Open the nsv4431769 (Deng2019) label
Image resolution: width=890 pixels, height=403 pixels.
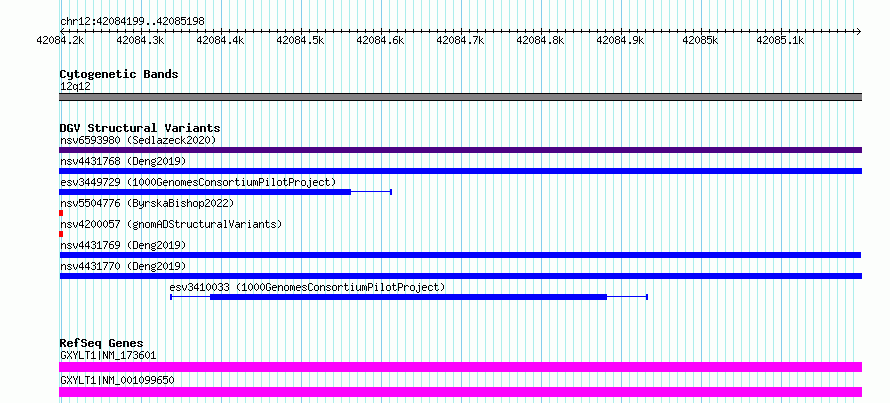[x=123, y=245]
